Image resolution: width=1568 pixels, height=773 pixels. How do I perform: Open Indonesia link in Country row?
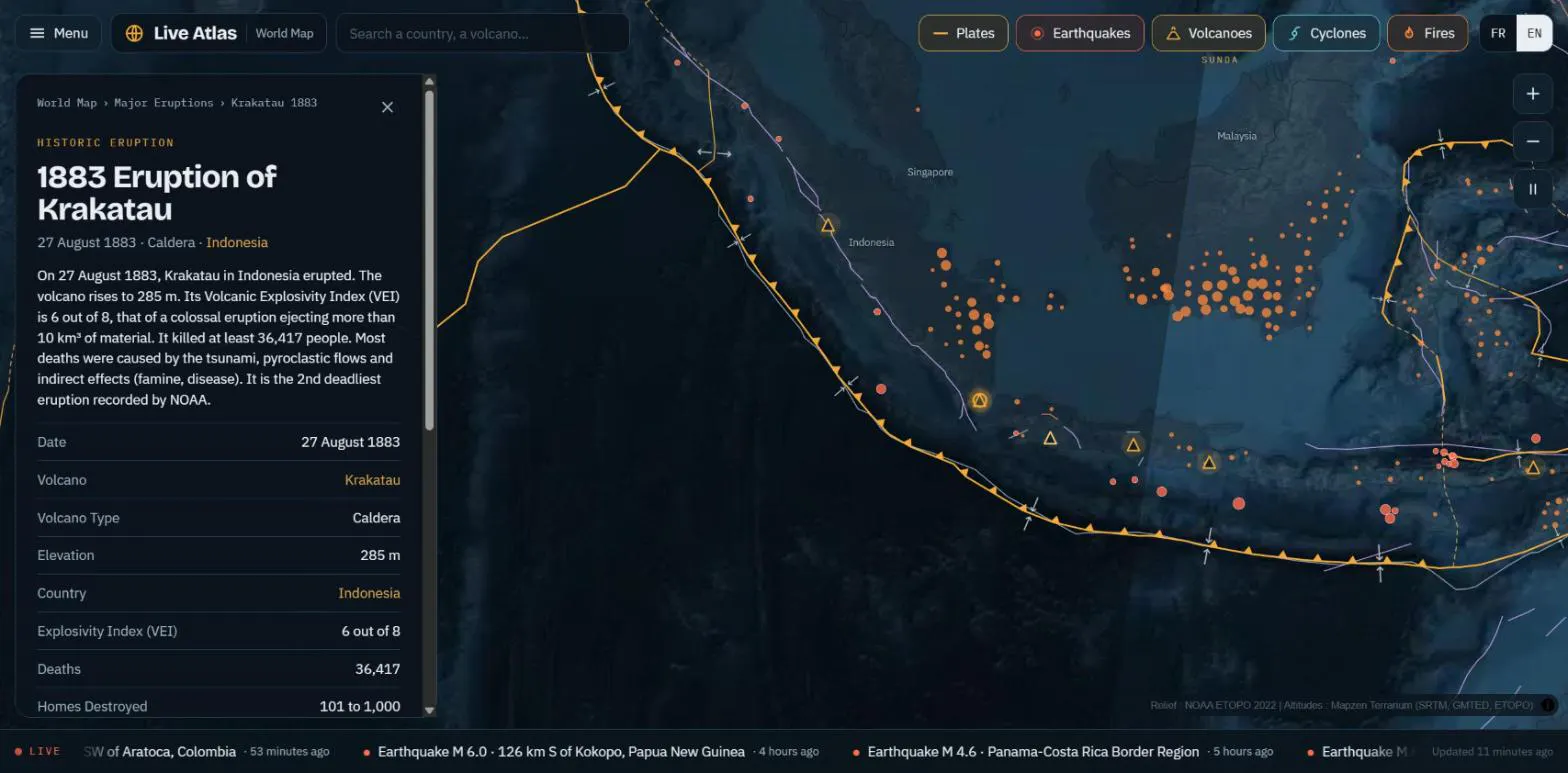pyautogui.click(x=369, y=593)
